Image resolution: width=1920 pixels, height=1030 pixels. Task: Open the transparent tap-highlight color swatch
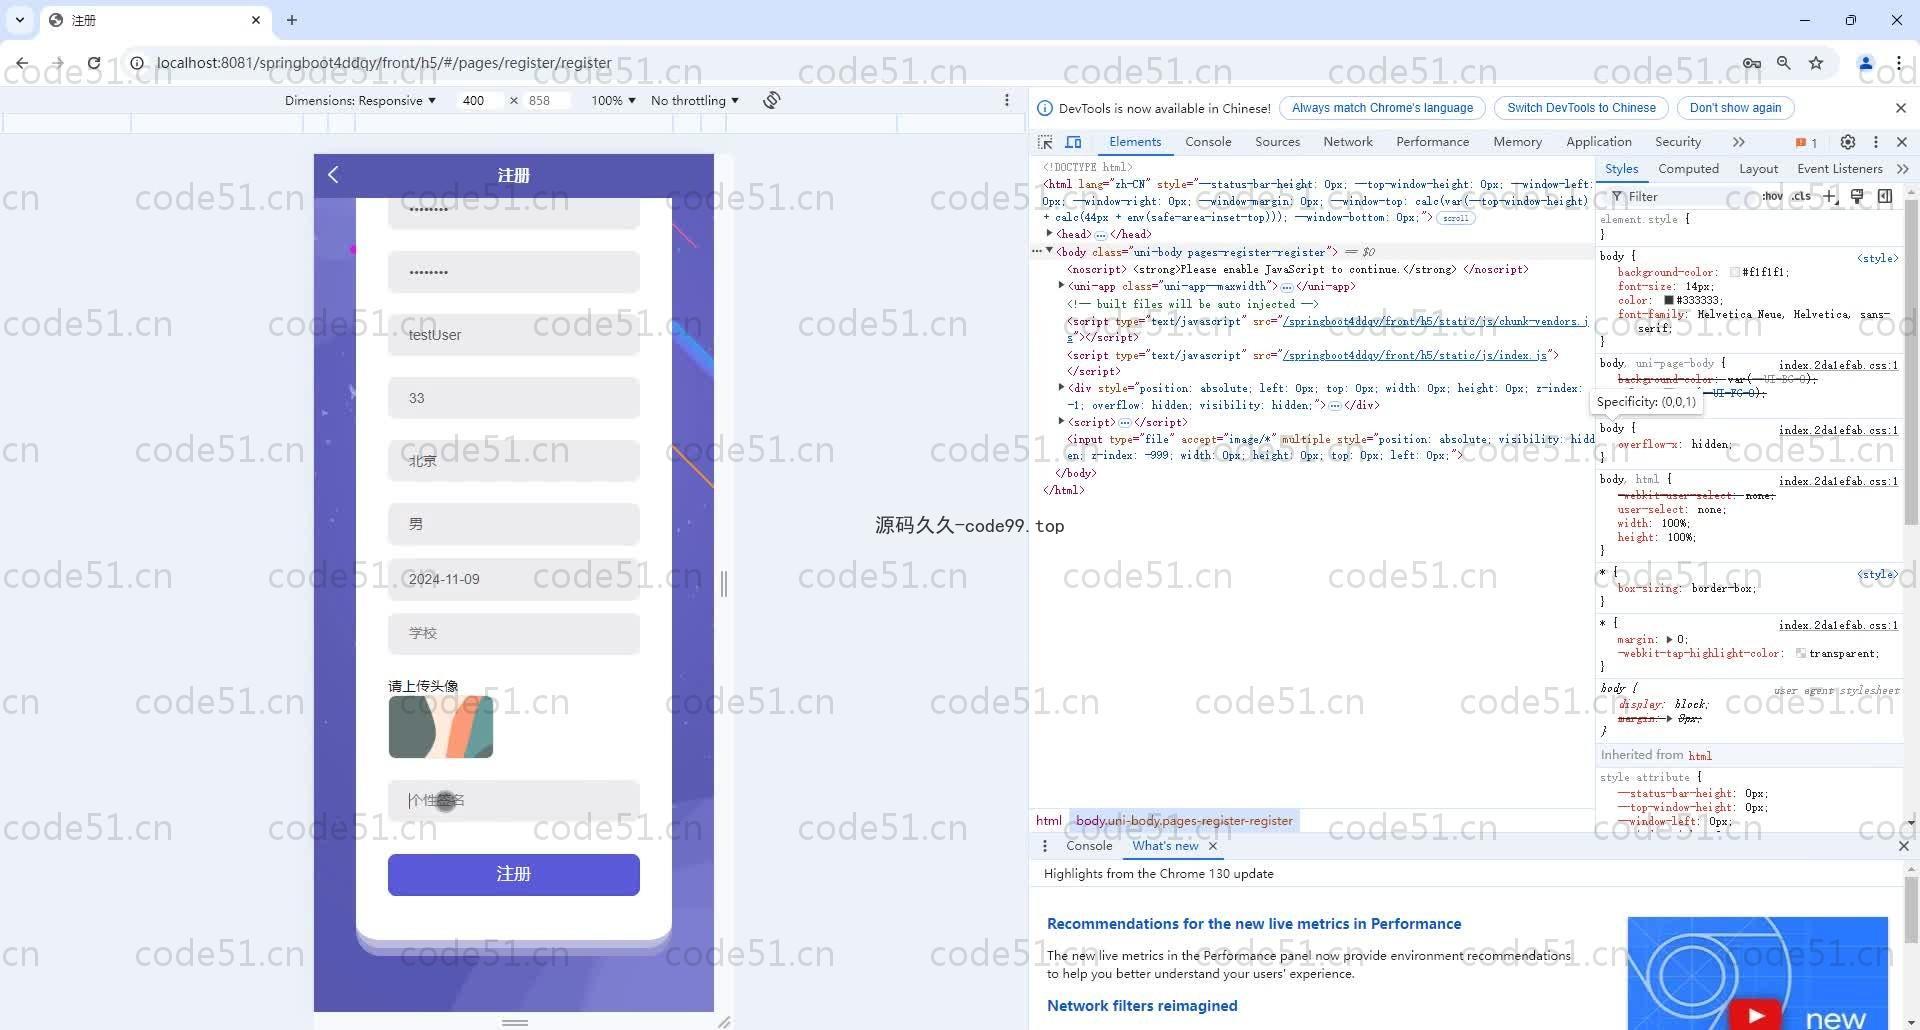pos(1800,653)
